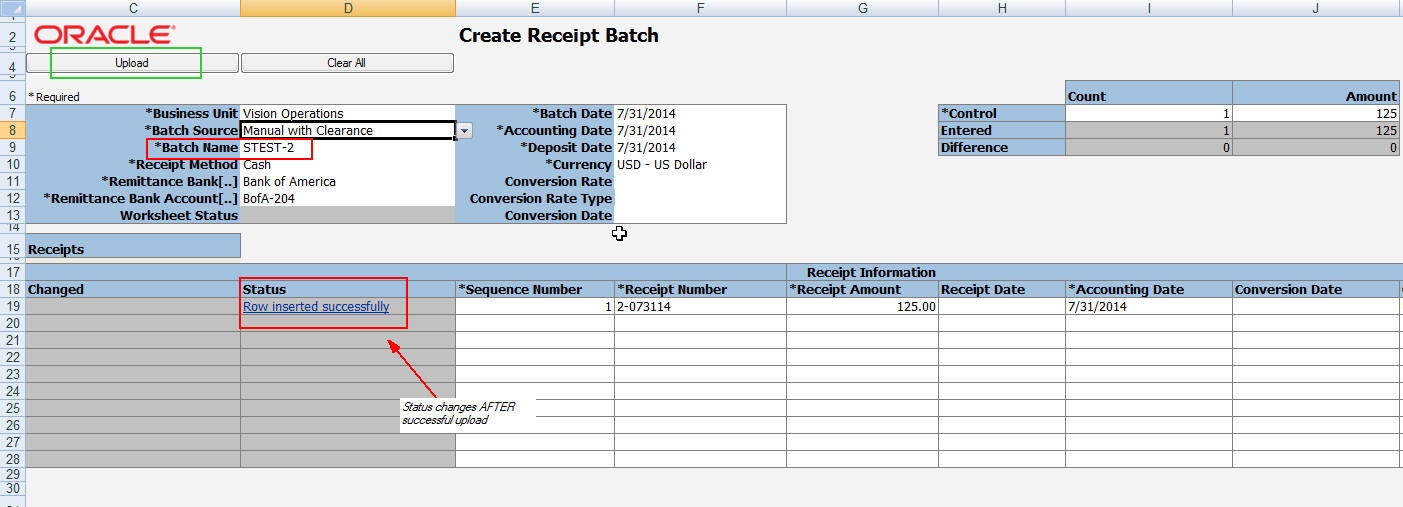
Task: Select the Business Unit field Vision Operations
Action: pyautogui.click(x=346, y=114)
